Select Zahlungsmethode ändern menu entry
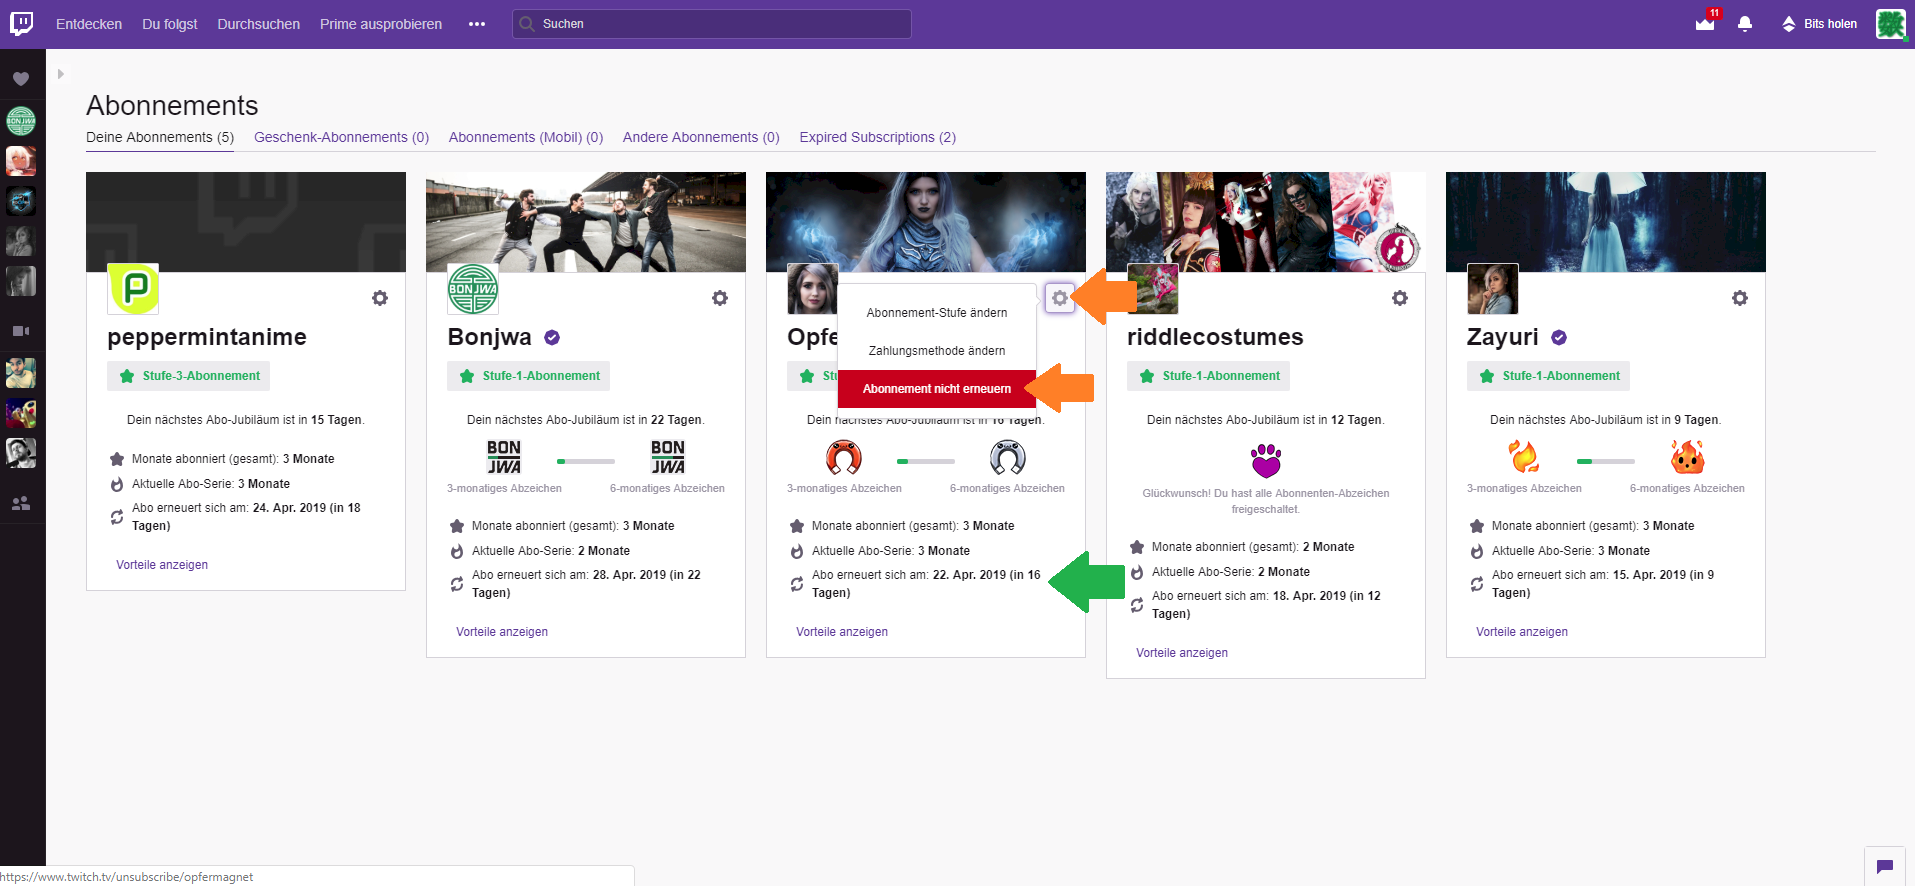1915x886 pixels. pyautogui.click(x=937, y=351)
